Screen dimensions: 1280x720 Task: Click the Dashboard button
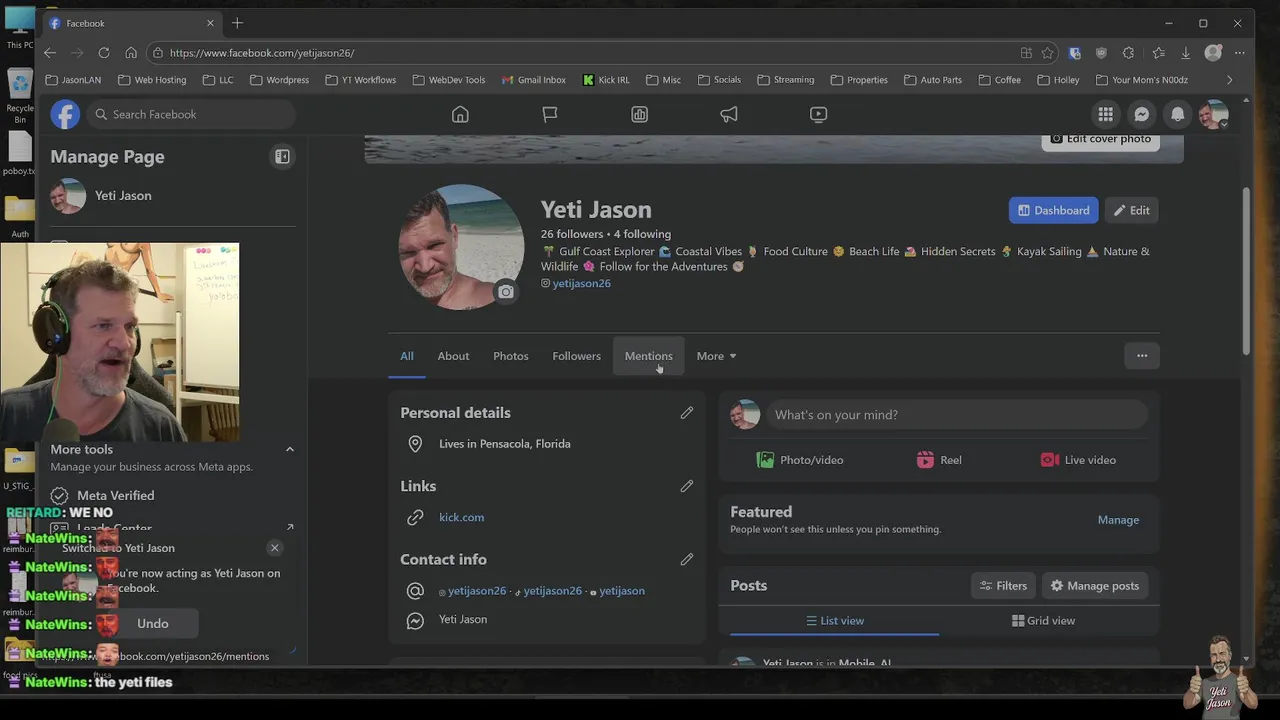[x=1053, y=210]
